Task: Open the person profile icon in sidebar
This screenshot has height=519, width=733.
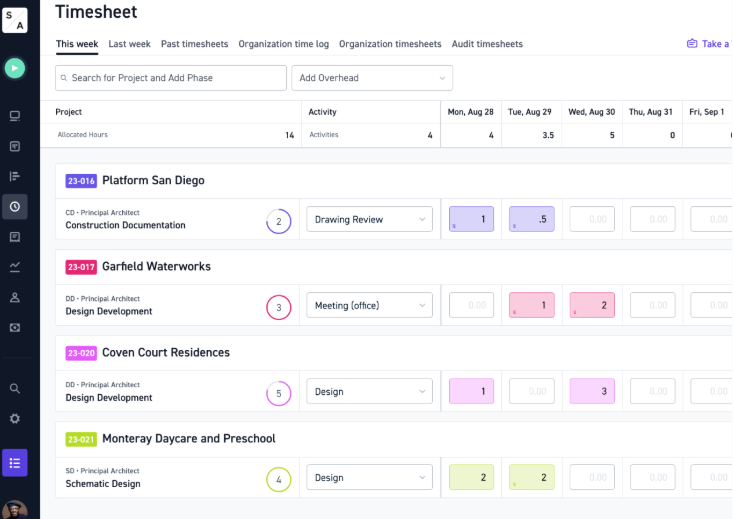Action: (x=15, y=297)
